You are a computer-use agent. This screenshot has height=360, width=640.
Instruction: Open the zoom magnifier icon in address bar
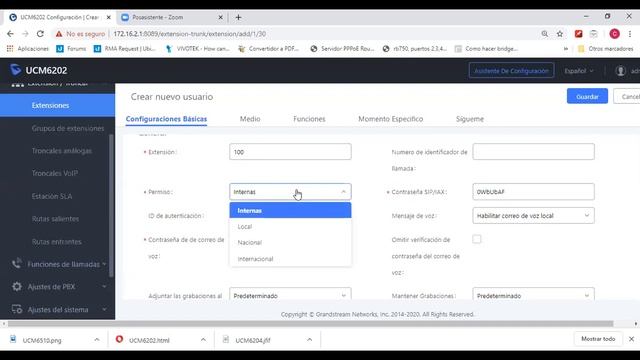point(544,34)
